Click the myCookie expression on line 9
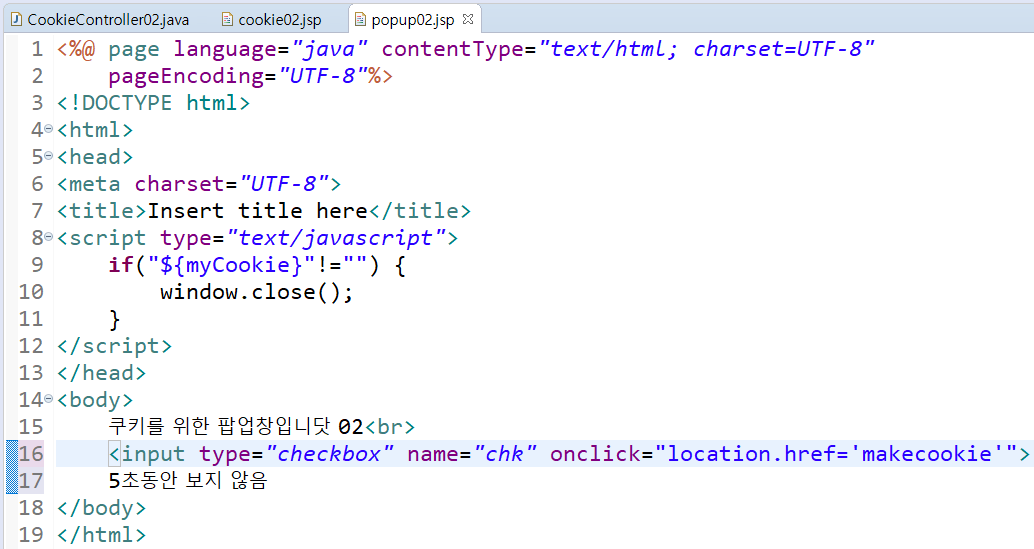The width and height of the screenshot is (1034, 549). [x=231, y=265]
